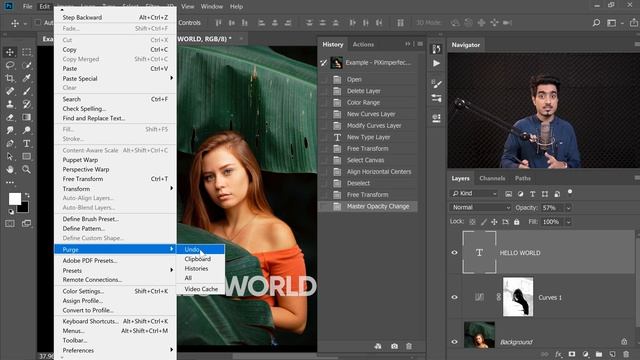Click the foreground white color swatch
This screenshot has height=360, width=640.
[x=14, y=199]
